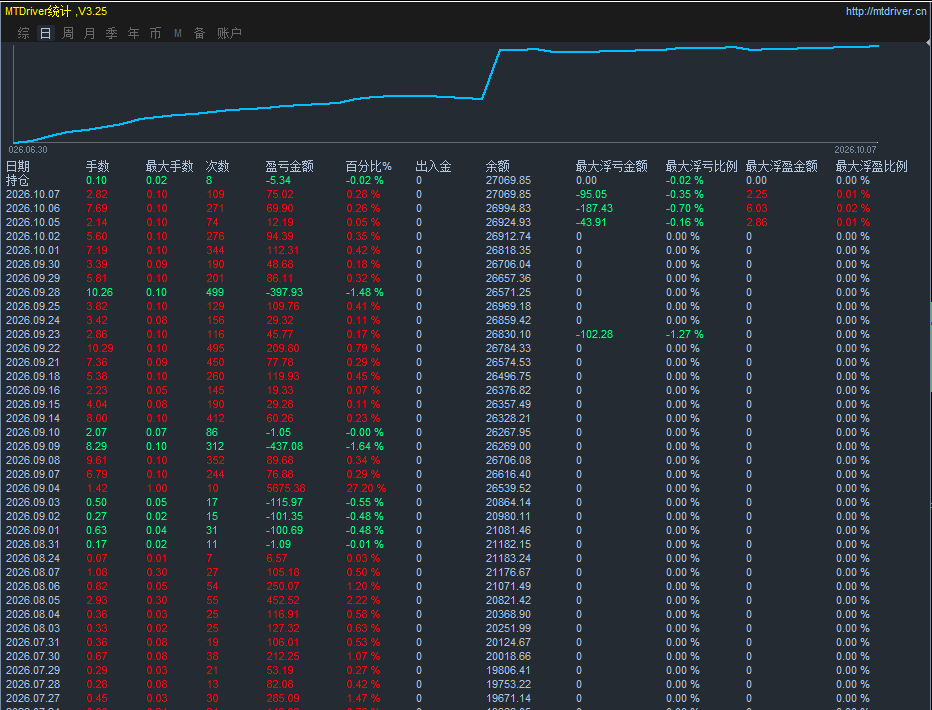Click the 余额 column header
The height and width of the screenshot is (710, 932).
[498, 166]
